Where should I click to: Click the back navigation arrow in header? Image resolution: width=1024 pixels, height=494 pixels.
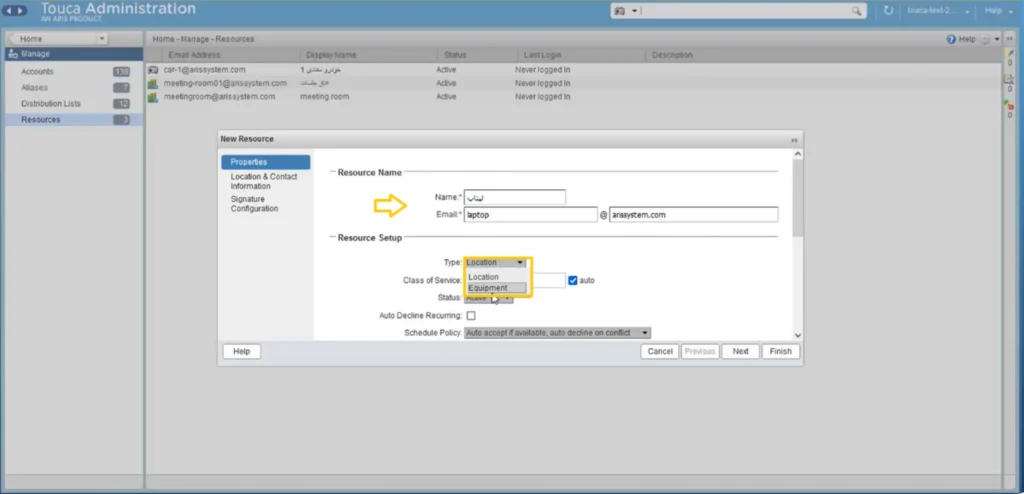point(10,10)
